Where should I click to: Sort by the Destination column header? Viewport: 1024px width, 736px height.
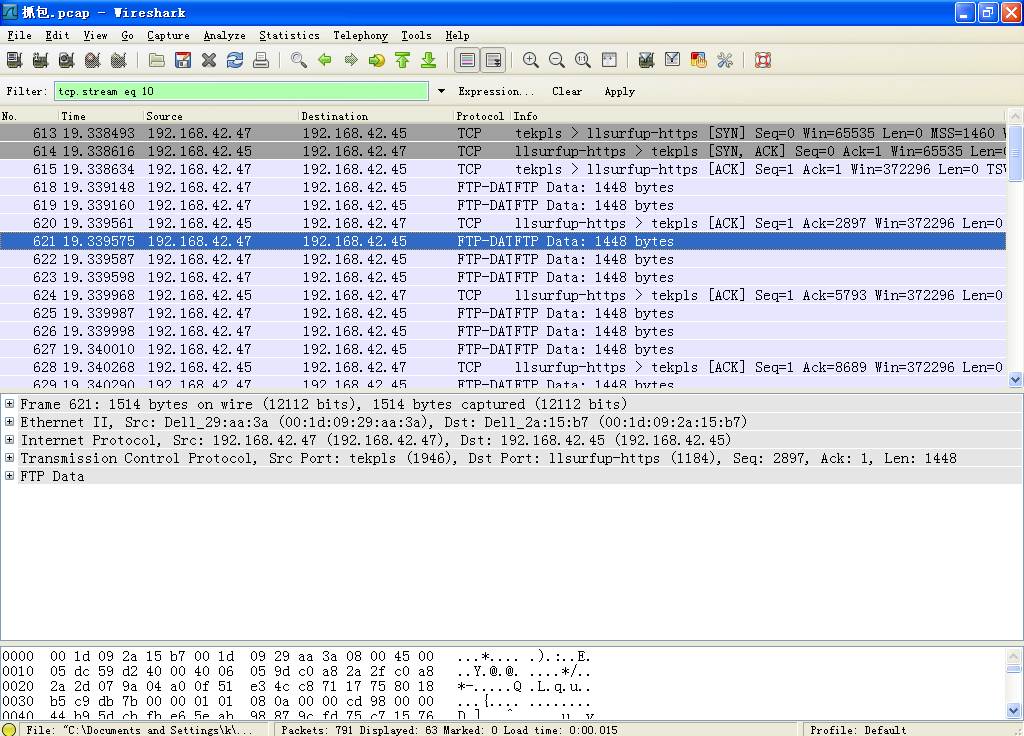tap(376, 116)
